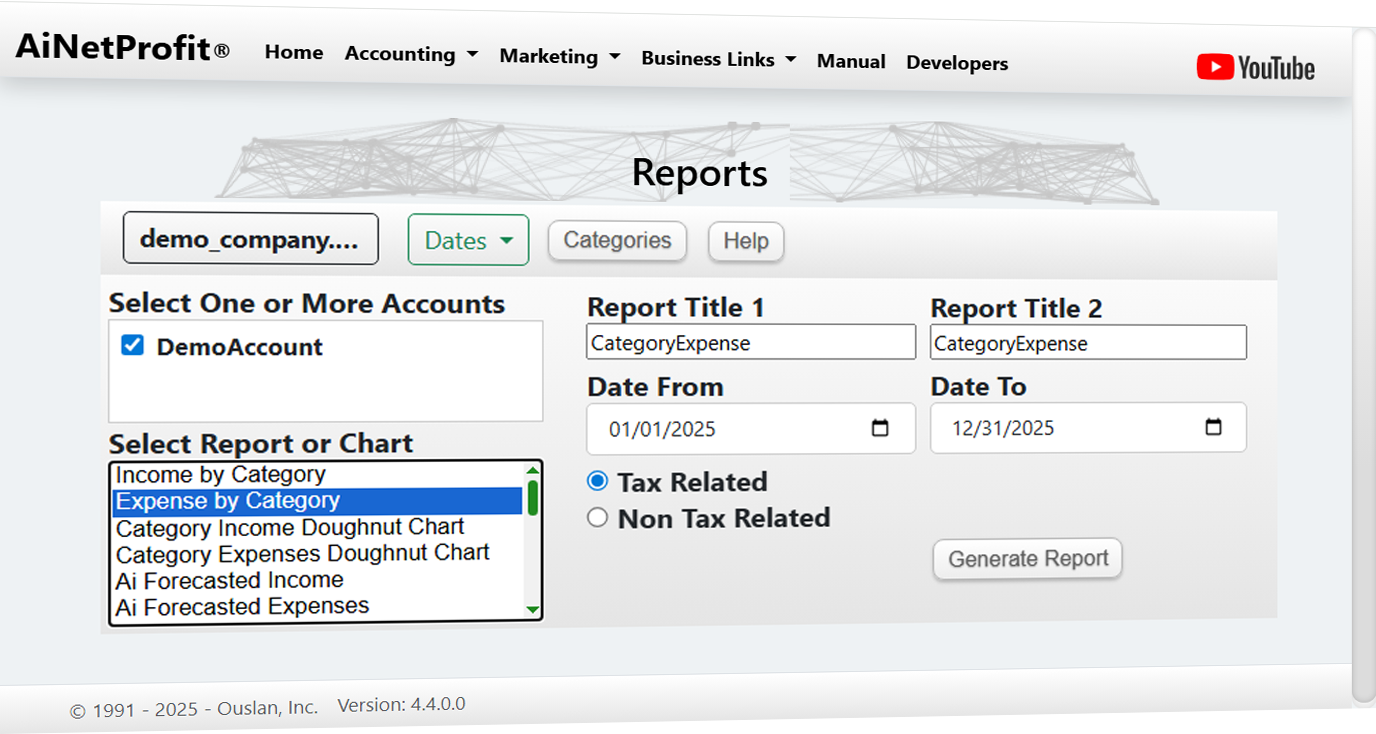The width and height of the screenshot is (1376, 734).
Task: Toggle the DemoAccount checkbox
Action: point(132,345)
